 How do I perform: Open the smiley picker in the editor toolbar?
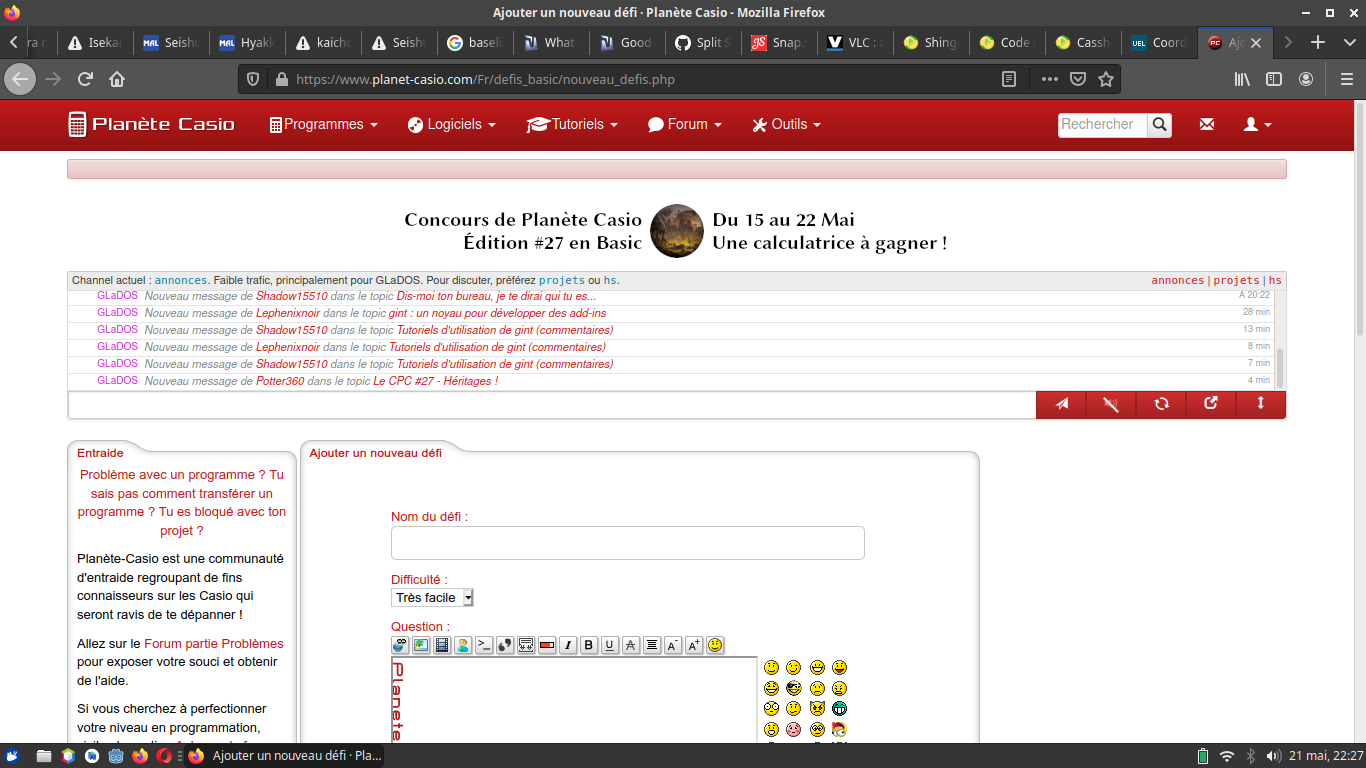(715, 645)
